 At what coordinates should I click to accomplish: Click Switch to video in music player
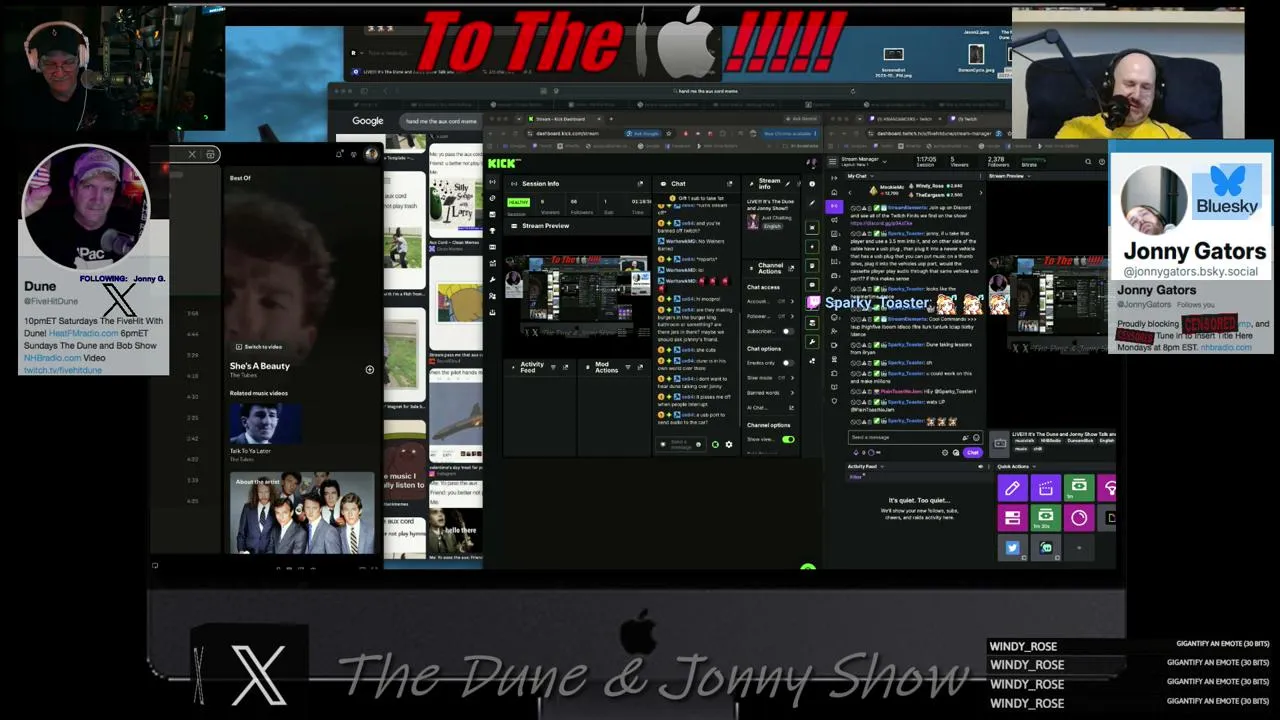(258, 347)
